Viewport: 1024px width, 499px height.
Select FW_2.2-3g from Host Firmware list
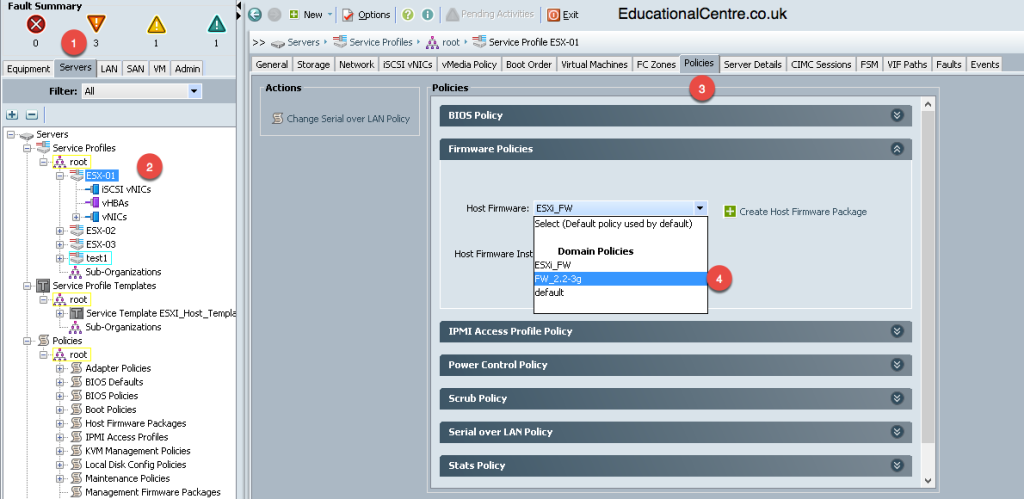(620, 279)
